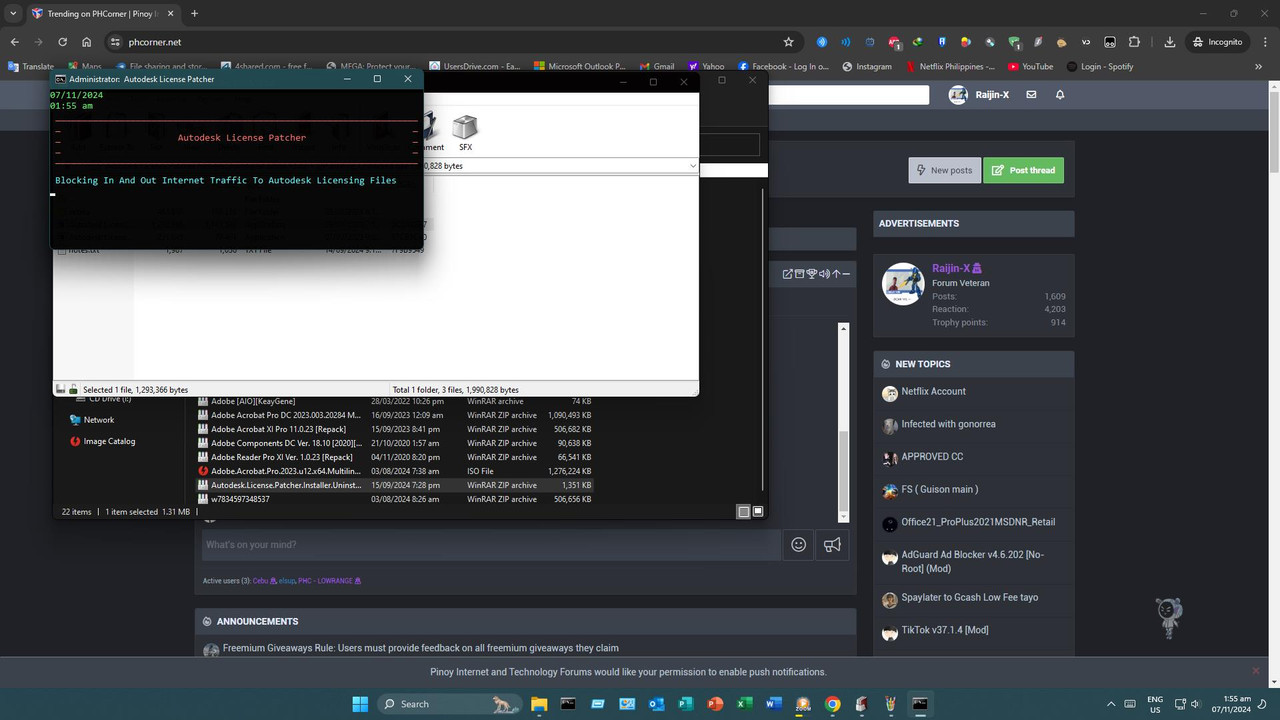
Task: Open emoji picker in the shoutbox
Action: pos(798,544)
